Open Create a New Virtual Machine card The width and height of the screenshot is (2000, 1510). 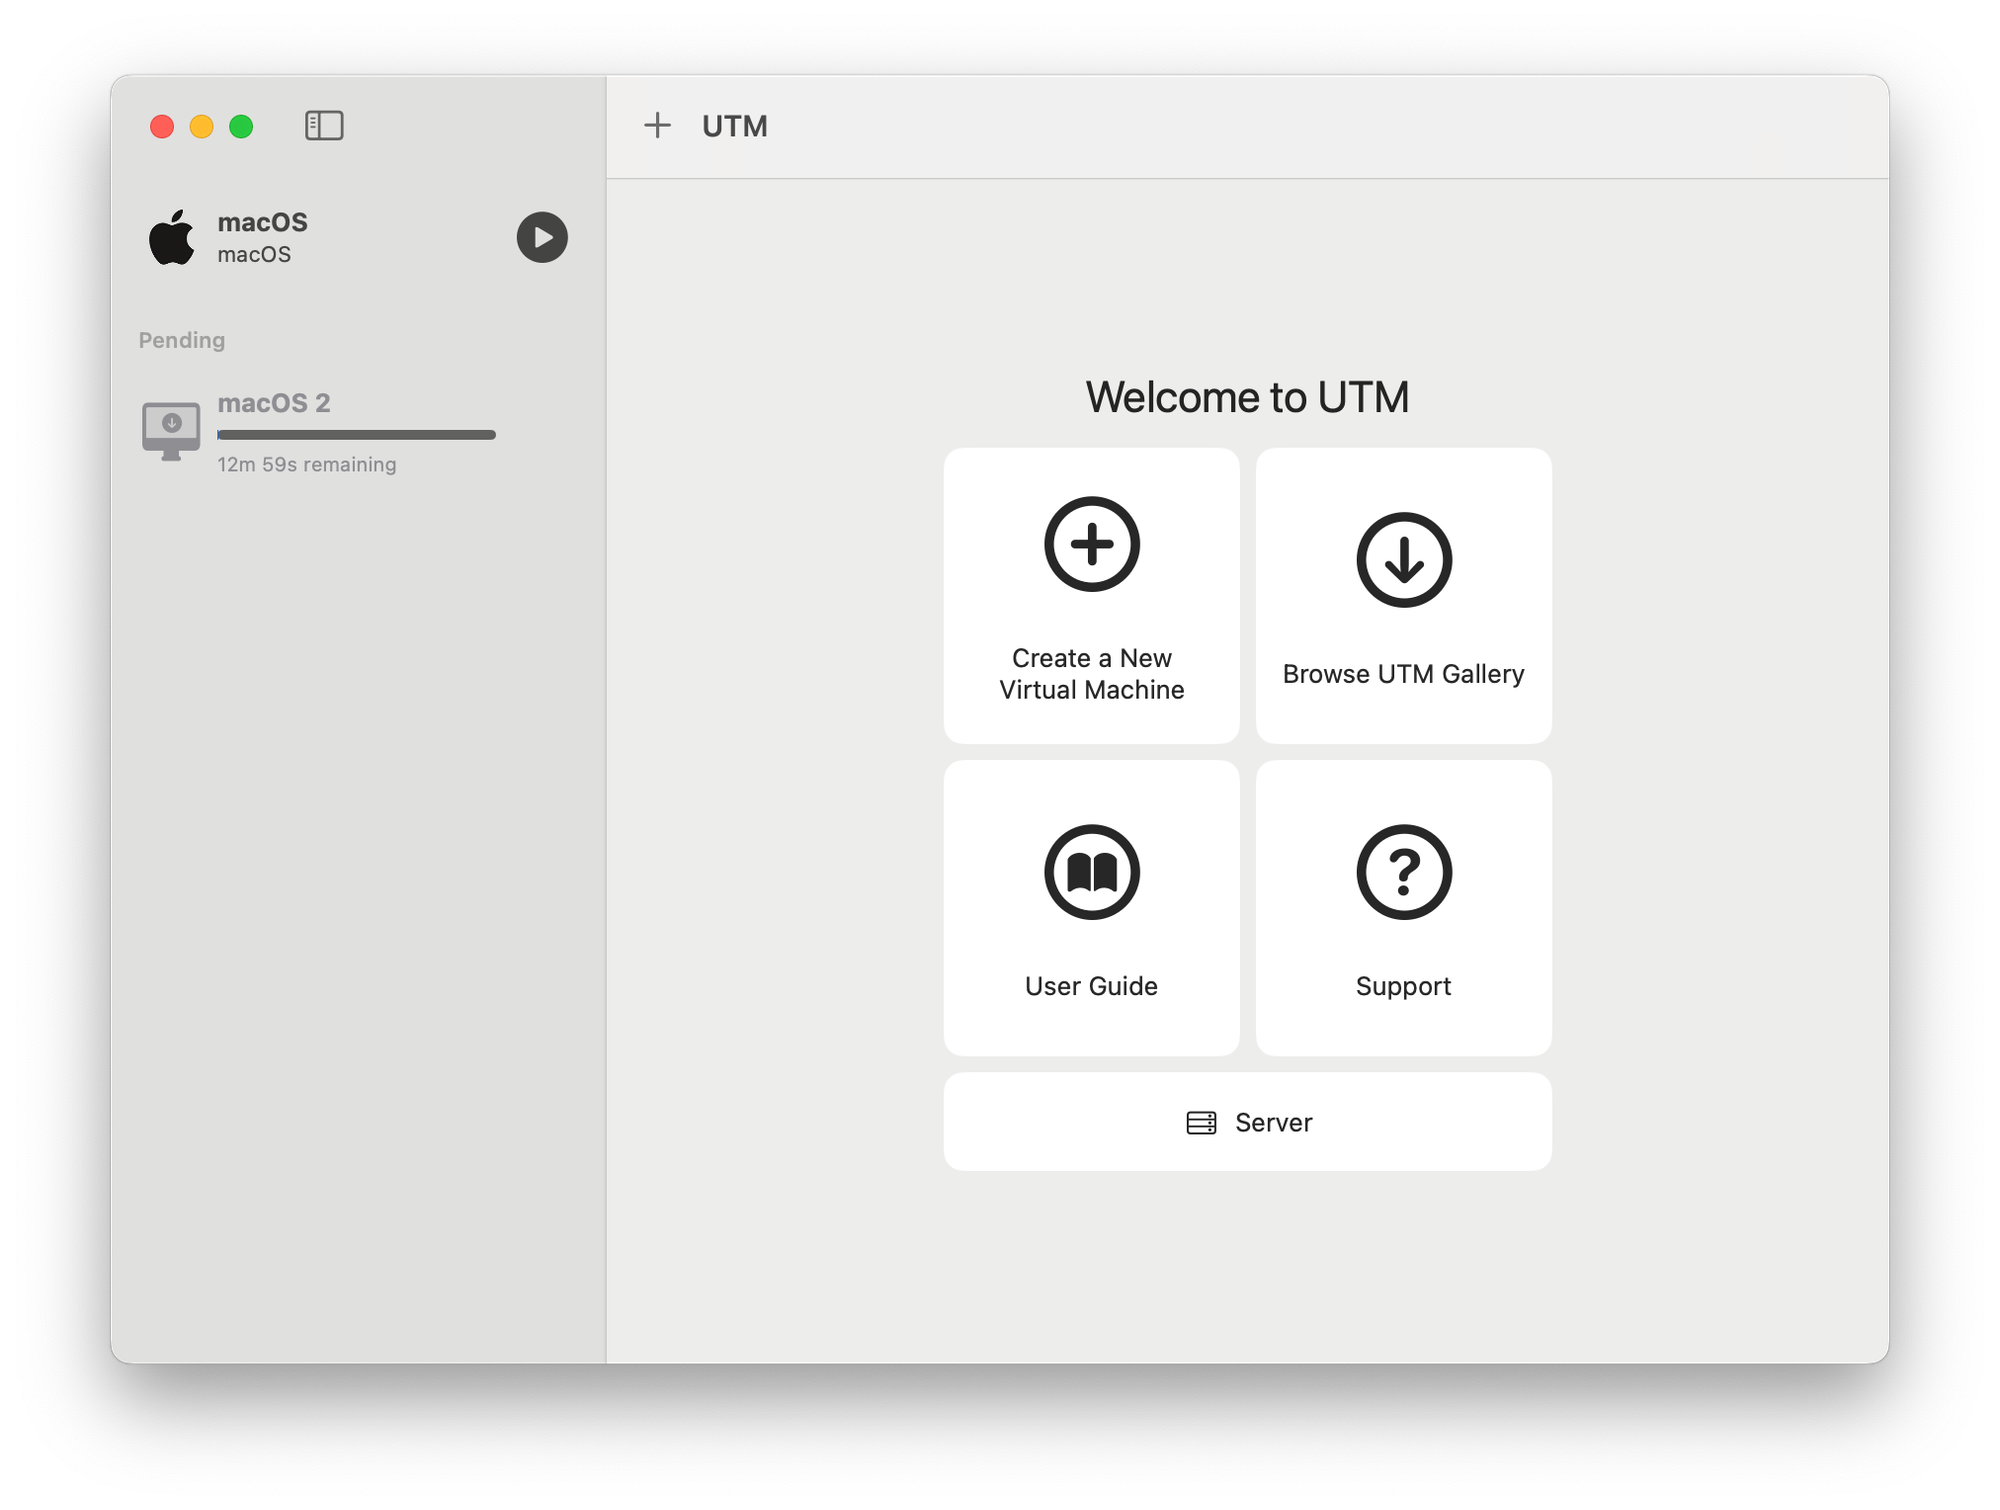click(x=1091, y=595)
